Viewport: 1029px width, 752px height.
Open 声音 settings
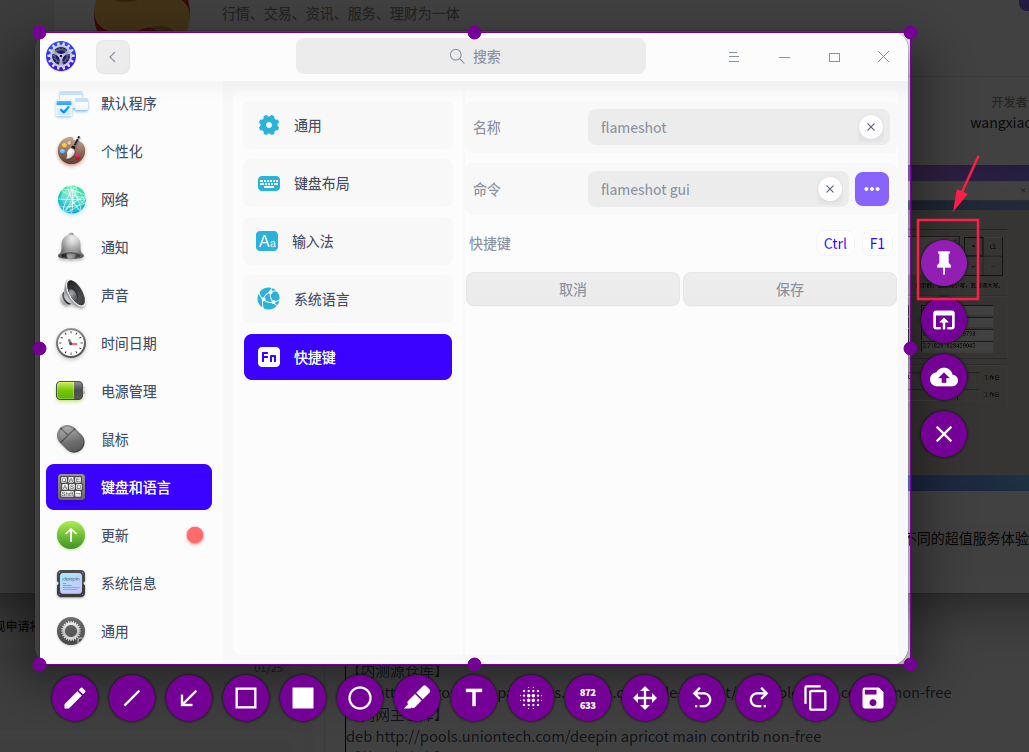point(129,296)
